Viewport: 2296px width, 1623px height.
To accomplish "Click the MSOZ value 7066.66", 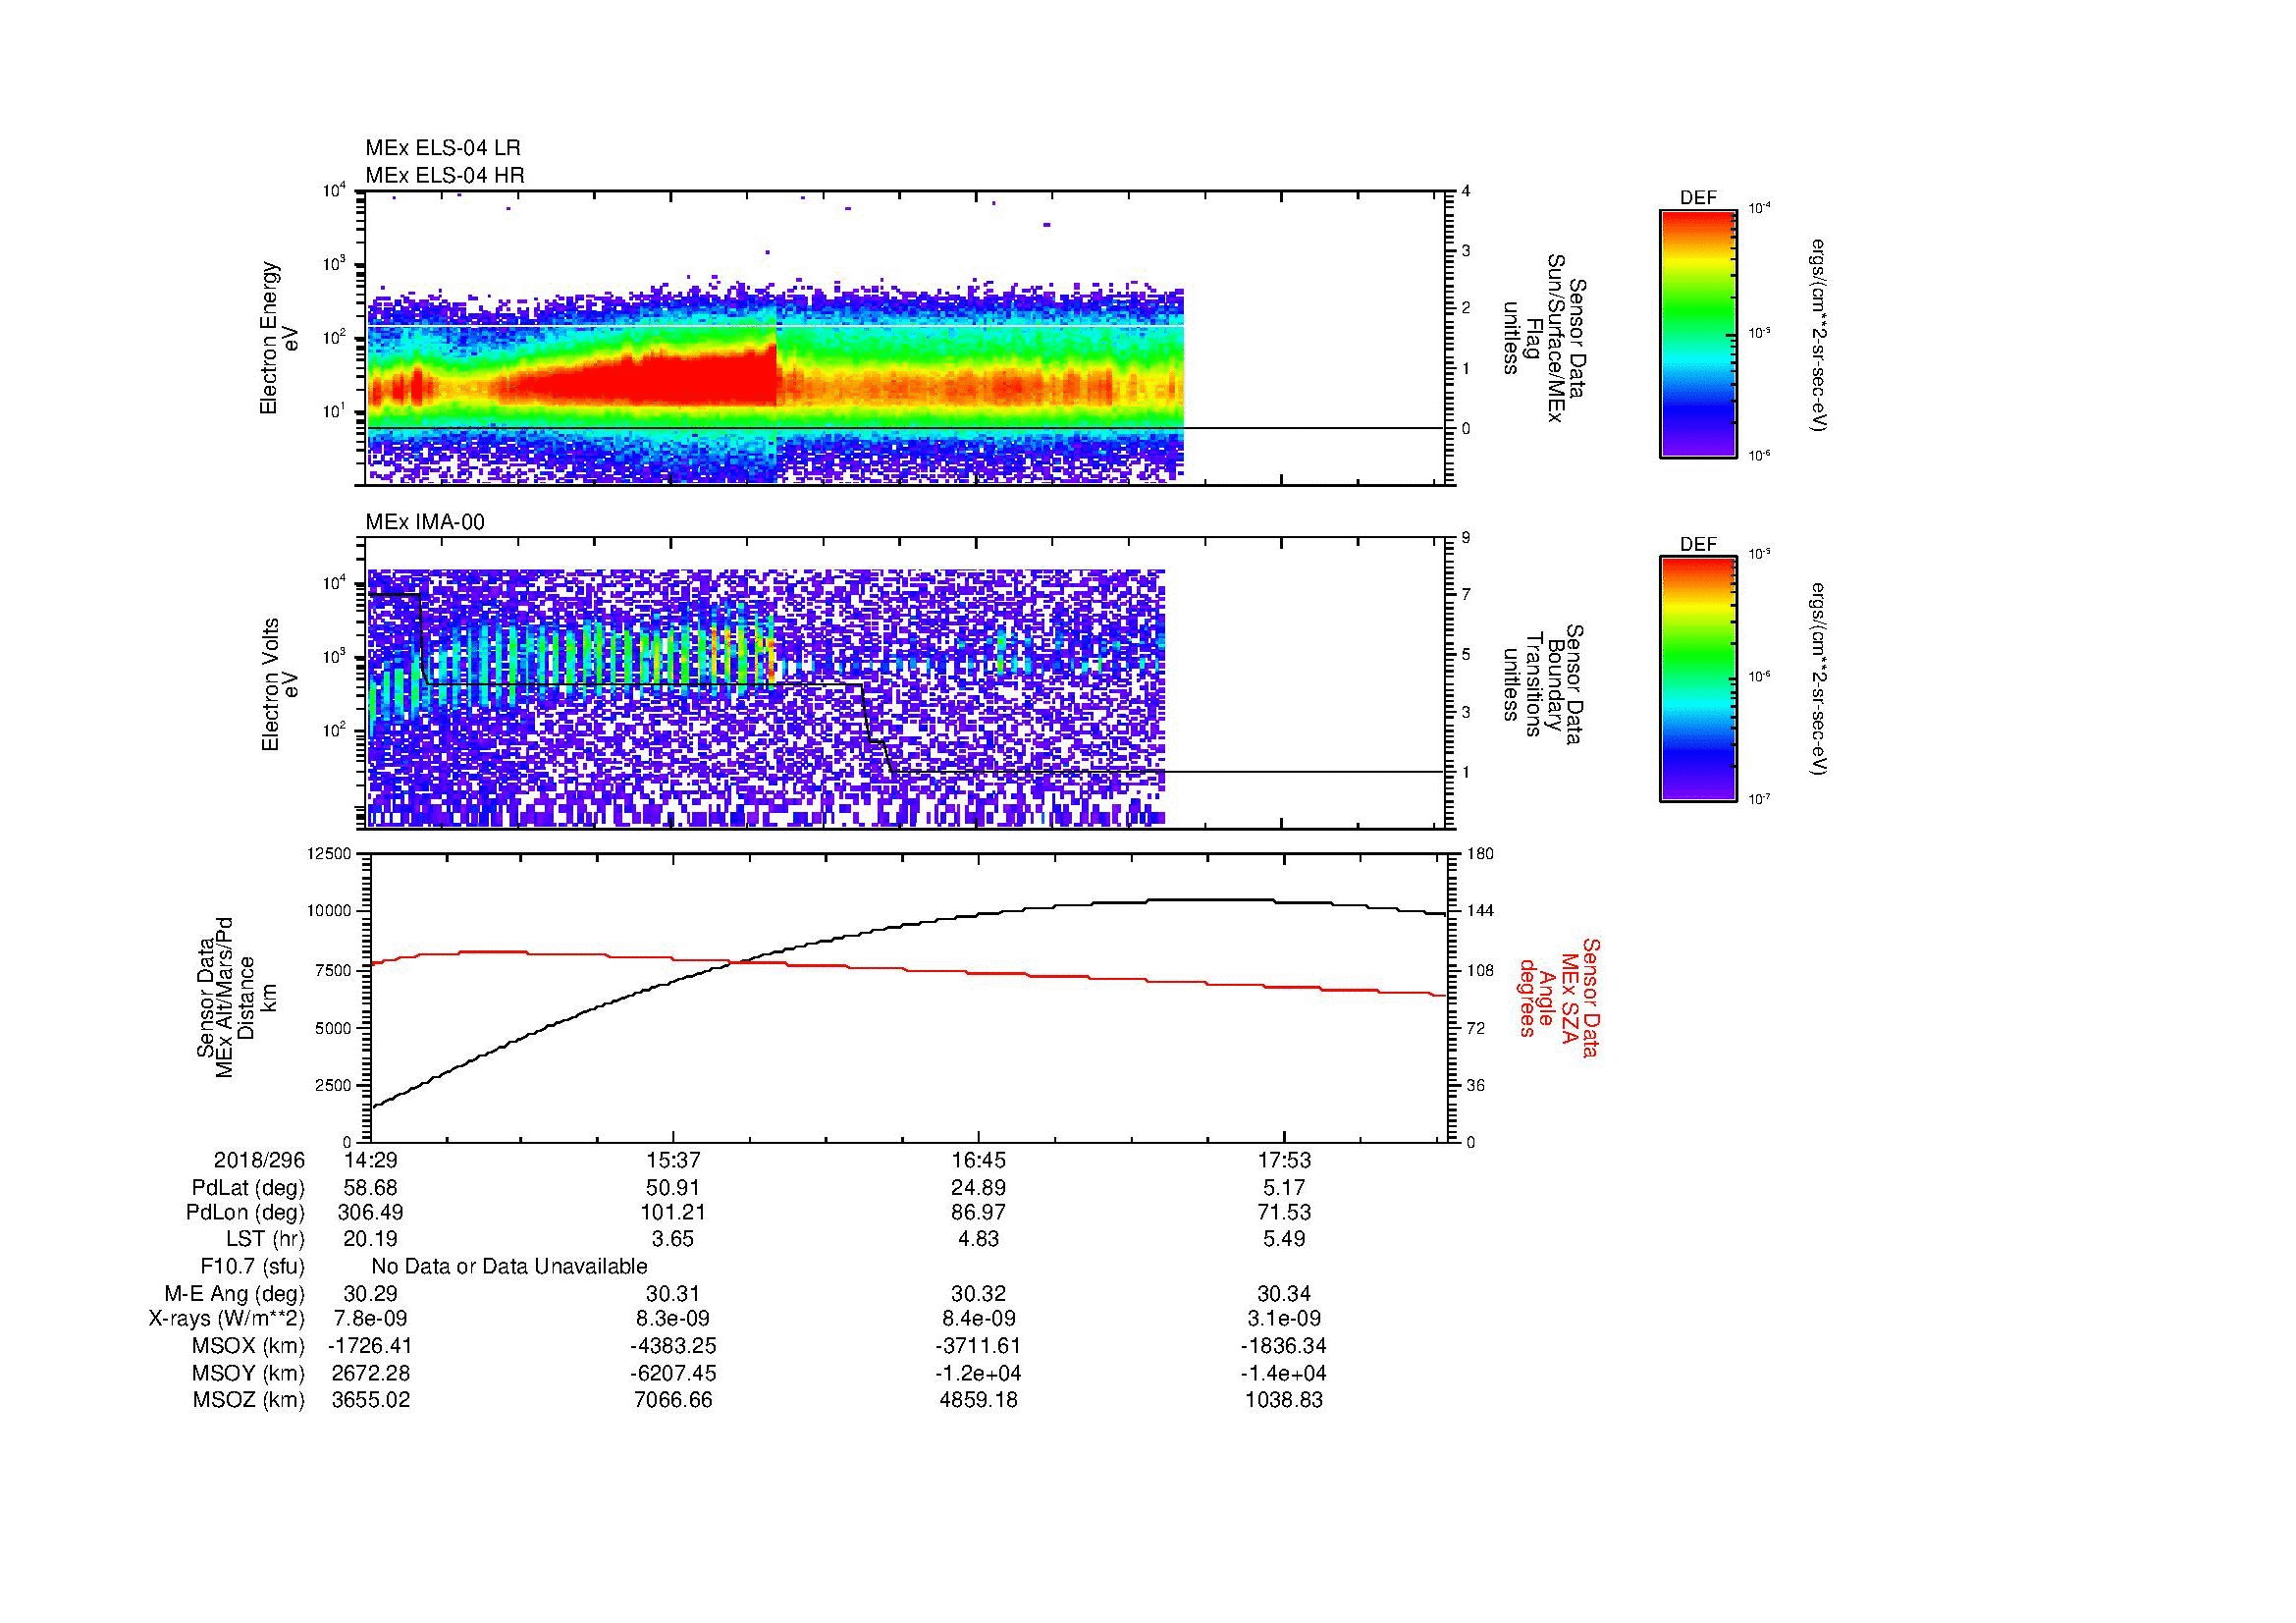I will [673, 1400].
